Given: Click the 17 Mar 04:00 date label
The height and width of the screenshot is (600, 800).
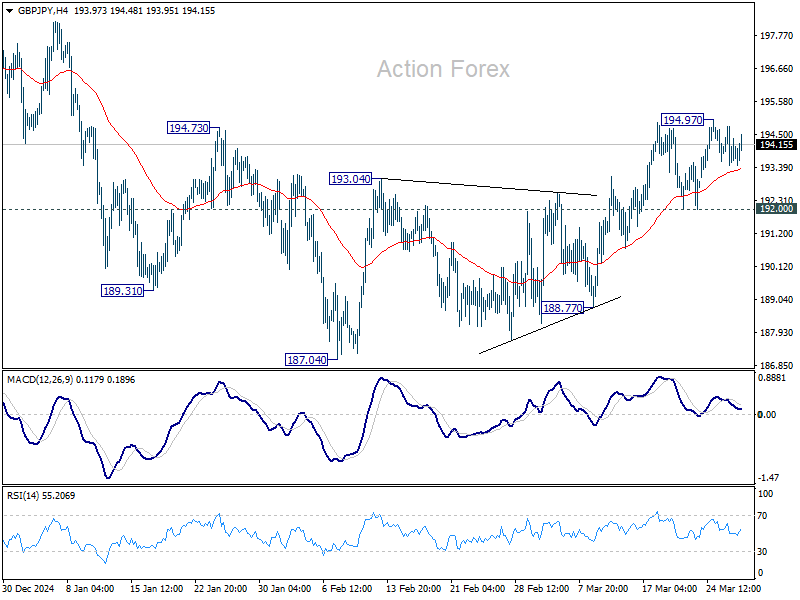Looking at the screenshot, I should point(669,588).
